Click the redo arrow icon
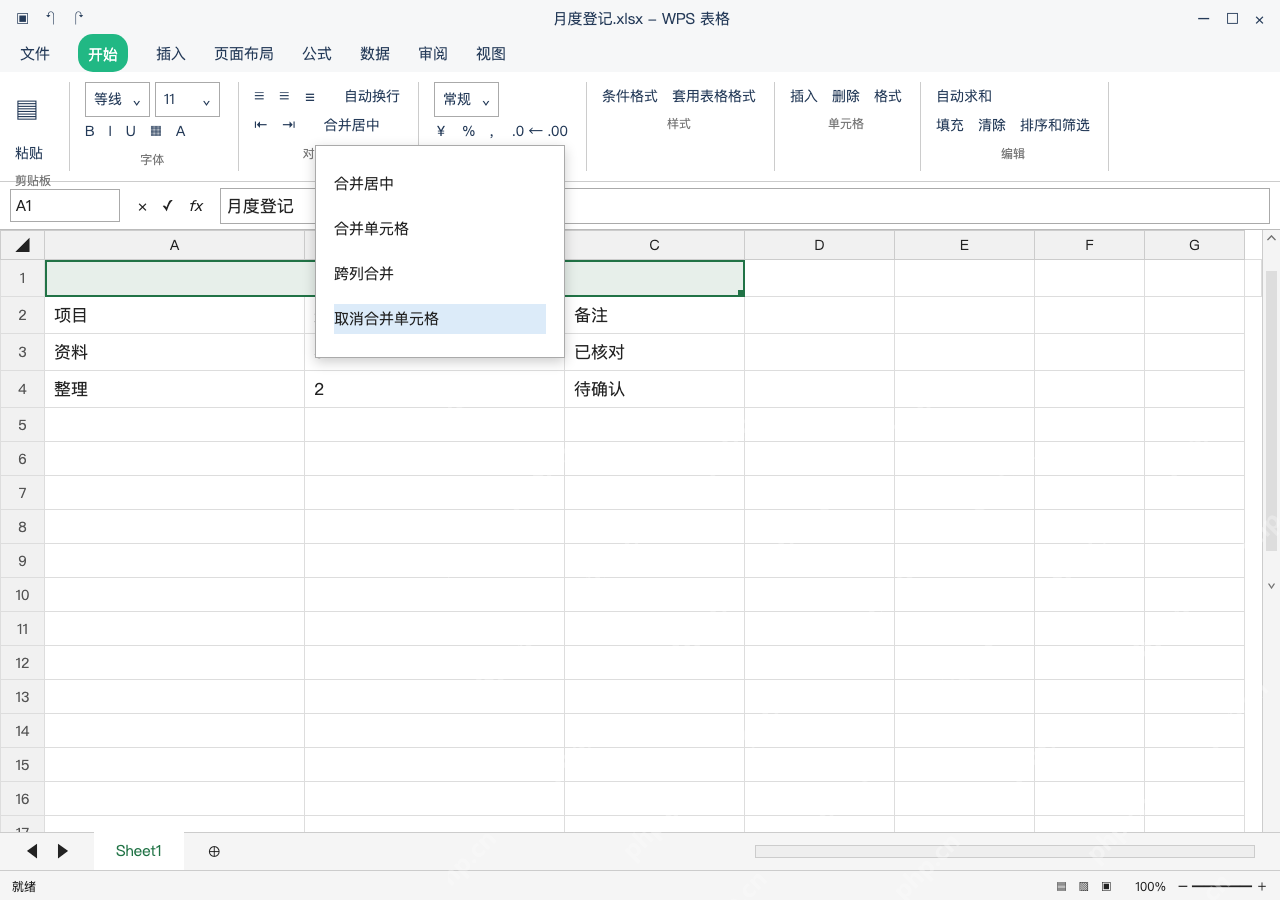The width and height of the screenshot is (1280, 900). point(79,18)
